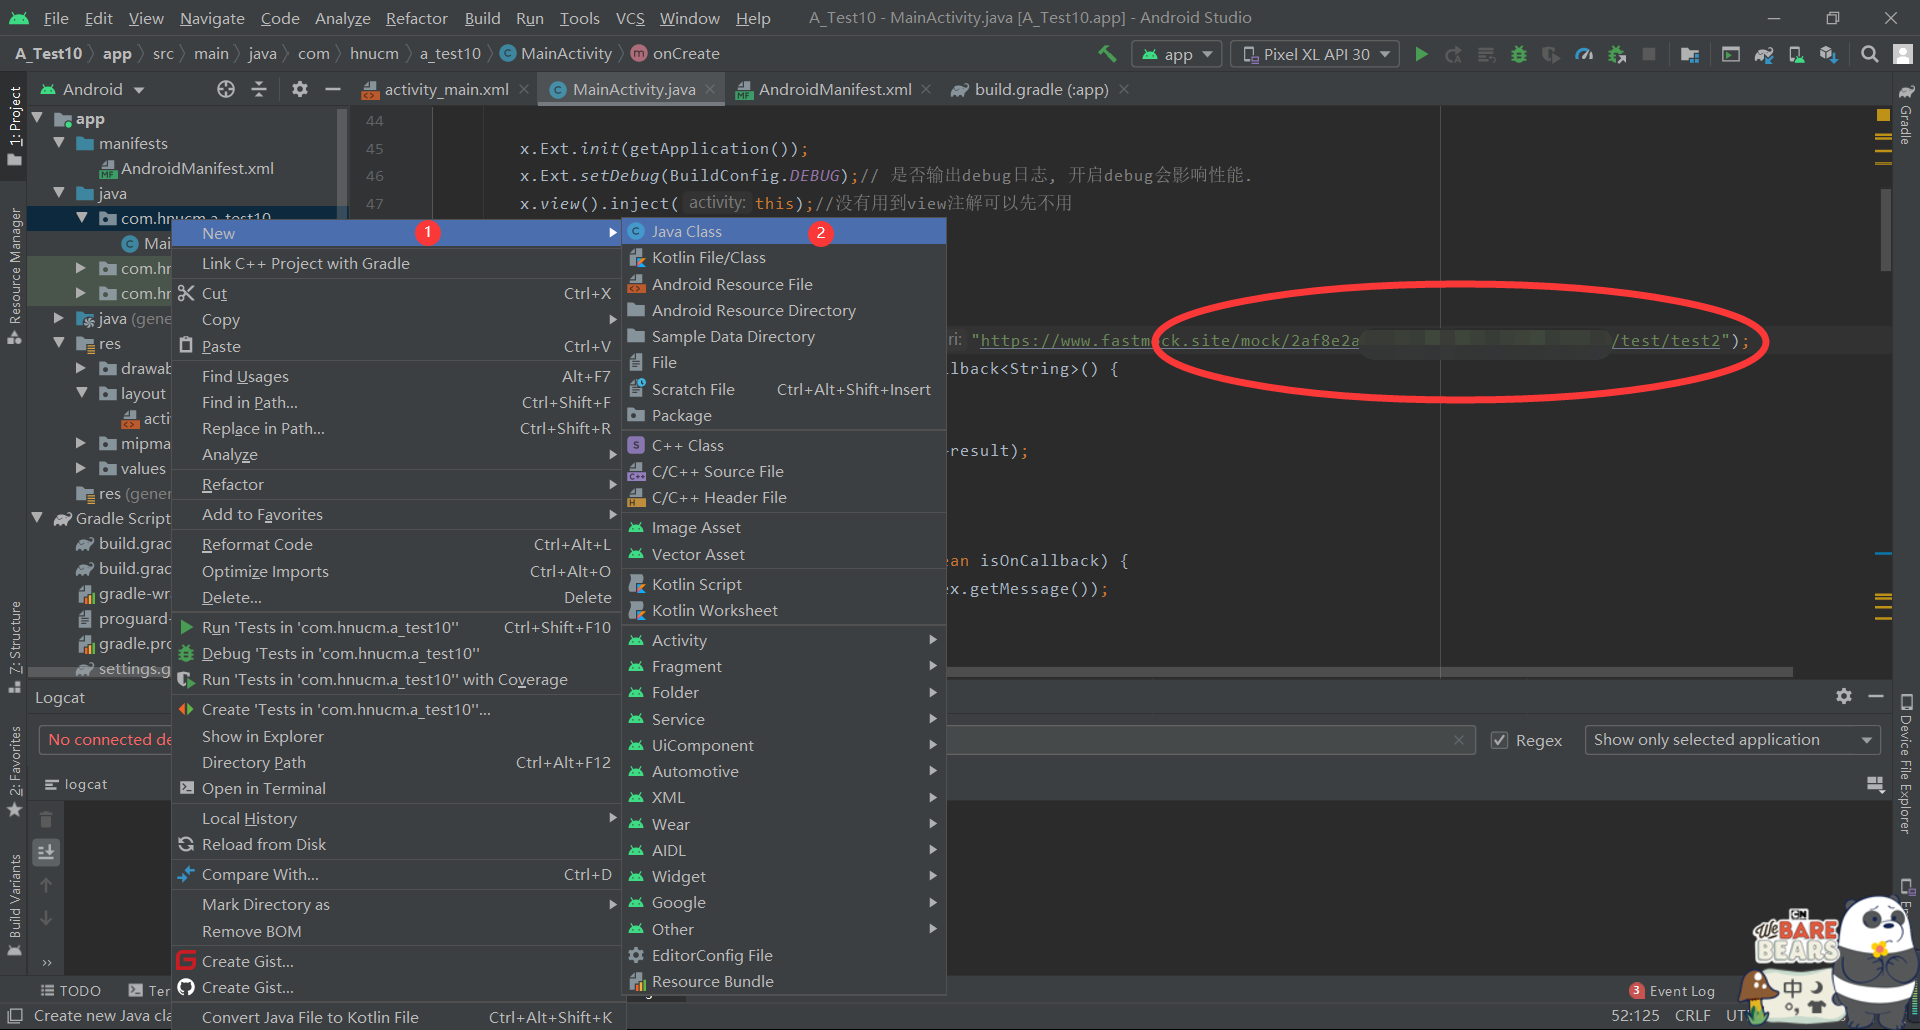Open the Gradle side panel

[1906, 113]
